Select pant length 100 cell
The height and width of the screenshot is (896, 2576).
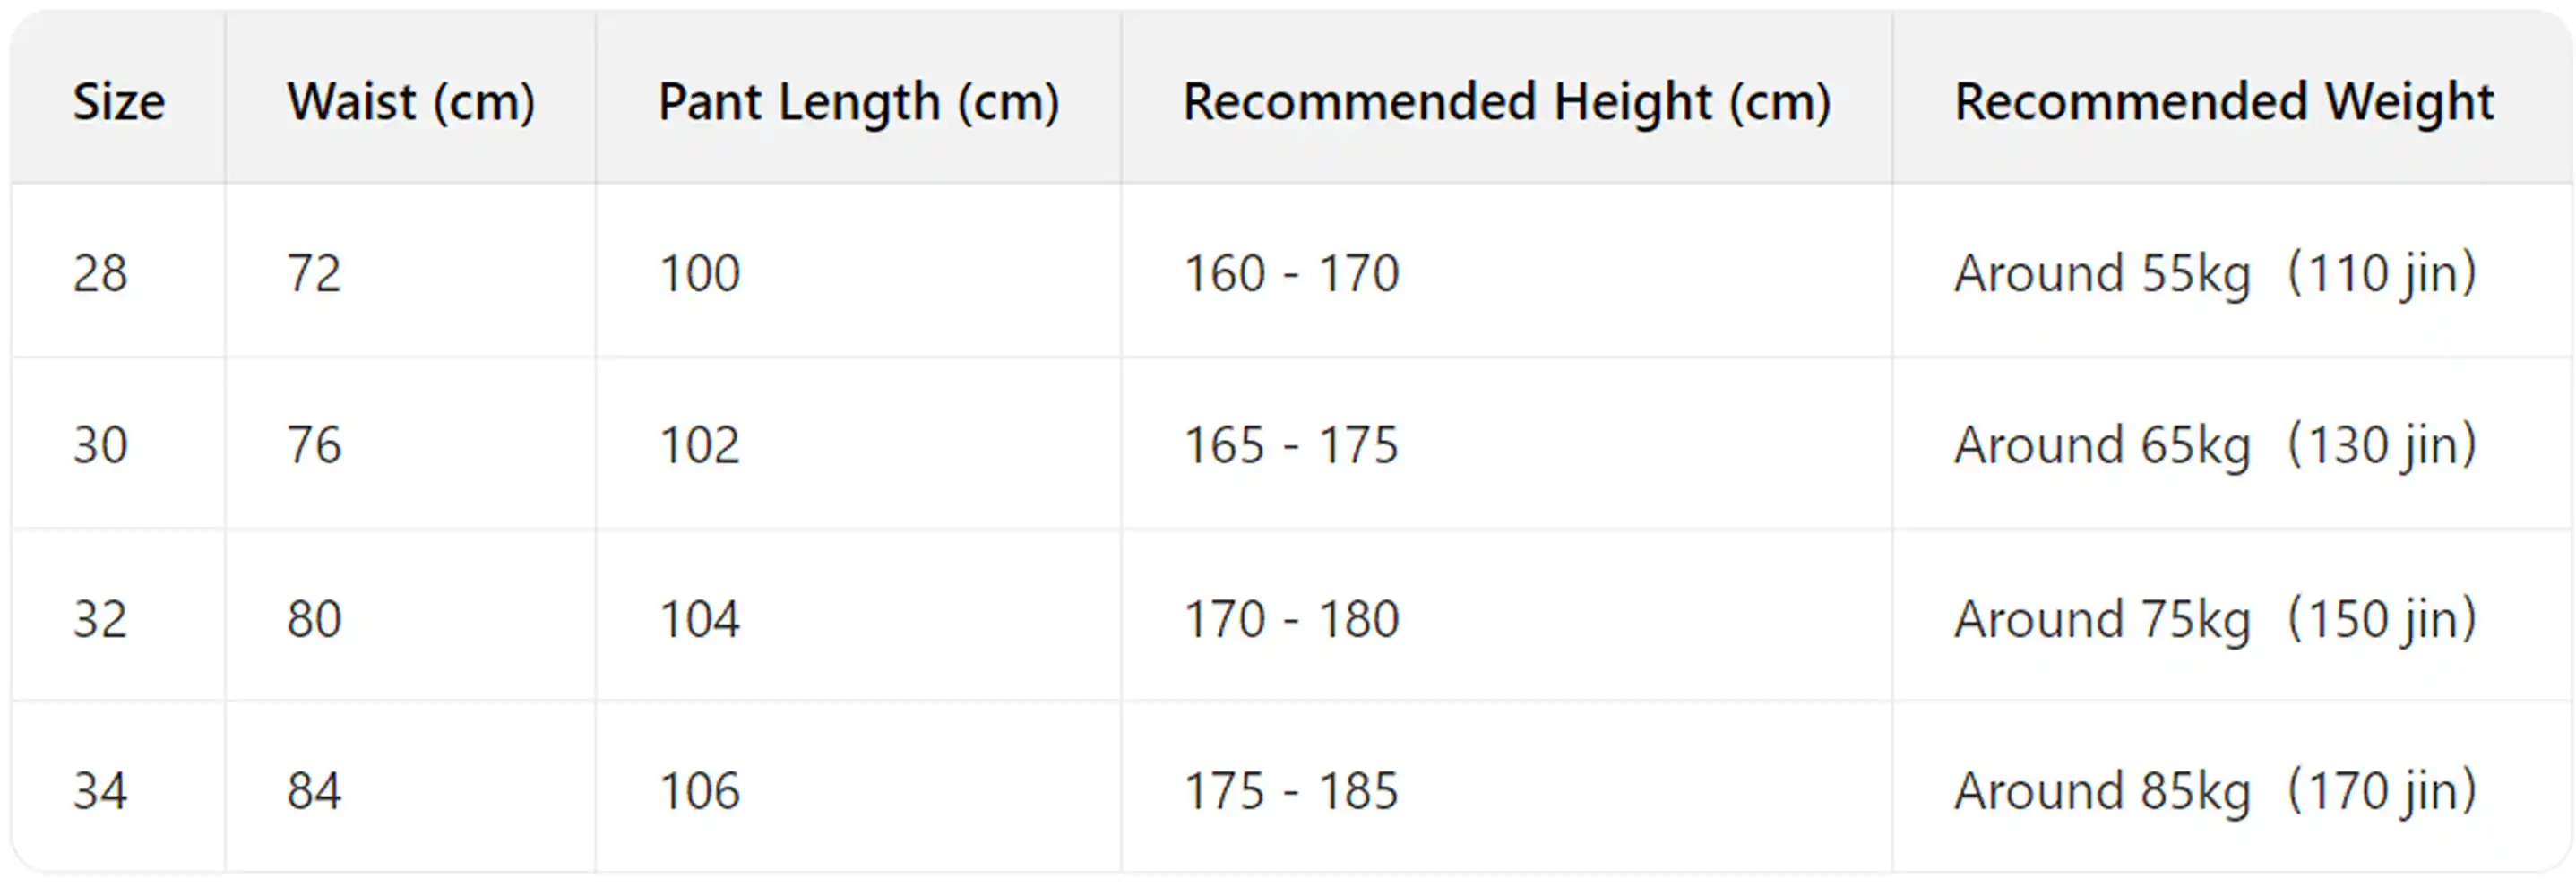(699, 273)
